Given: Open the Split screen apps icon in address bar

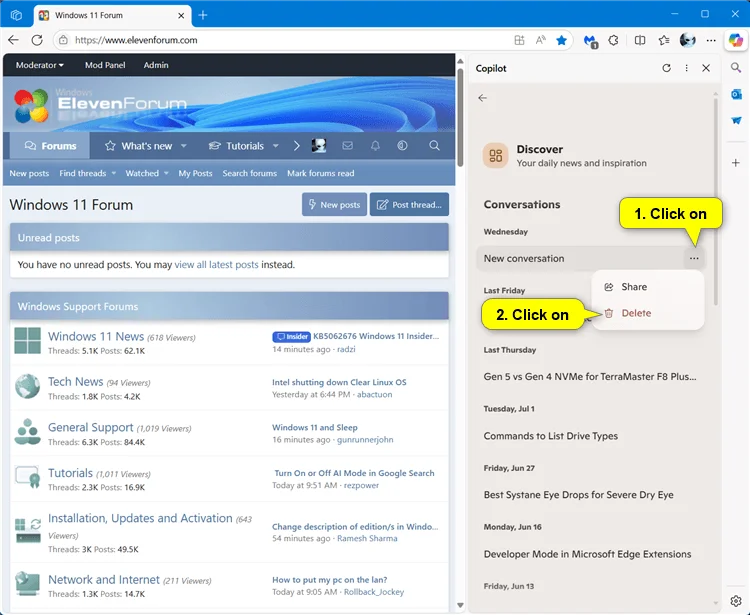Looking at the screenshot, I should pyautogui.click(x=519, y=40).
